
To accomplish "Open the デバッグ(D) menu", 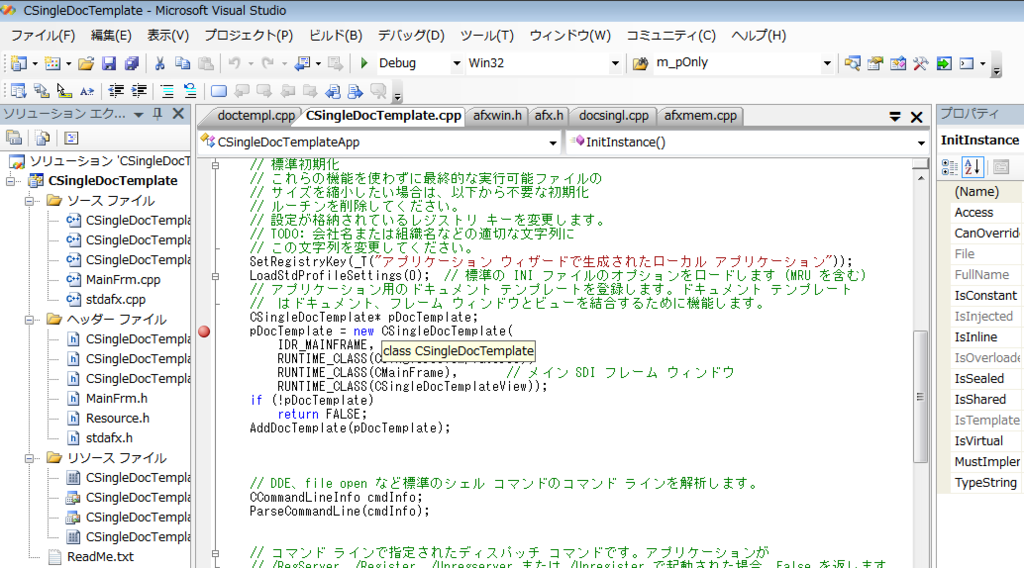I will (411, 36).
